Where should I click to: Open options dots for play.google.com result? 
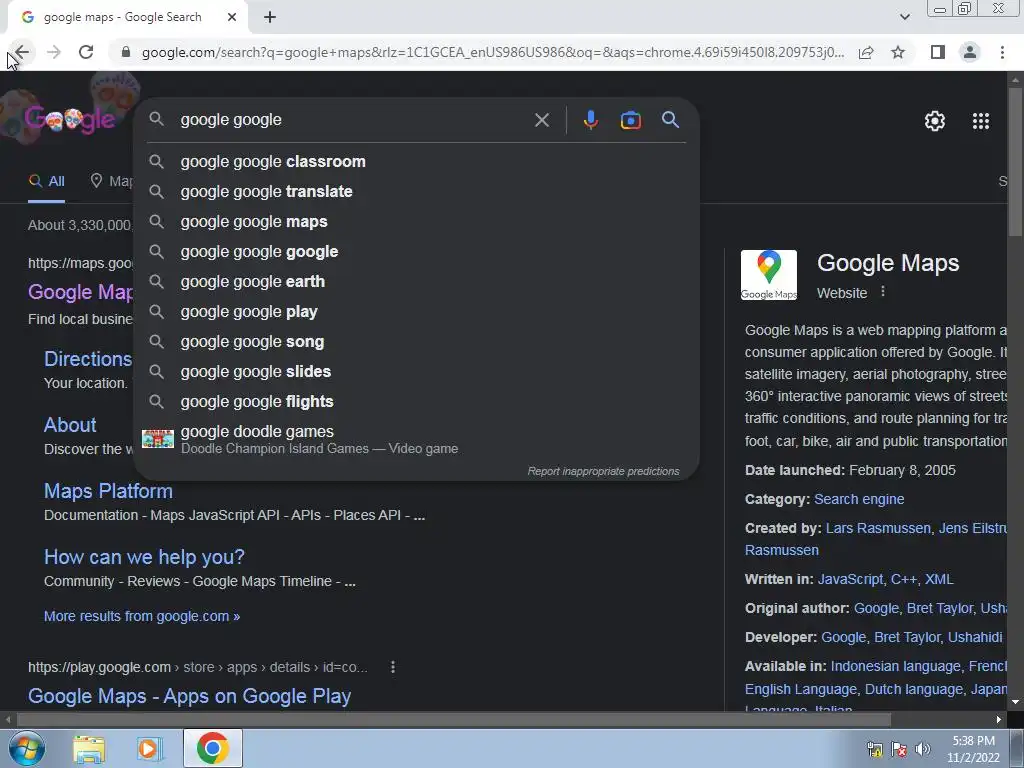(392, 667)
